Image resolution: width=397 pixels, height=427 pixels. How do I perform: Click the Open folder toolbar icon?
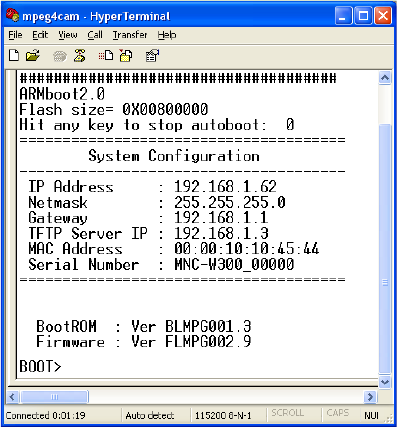pyautogui.click(x=33, y=56)
